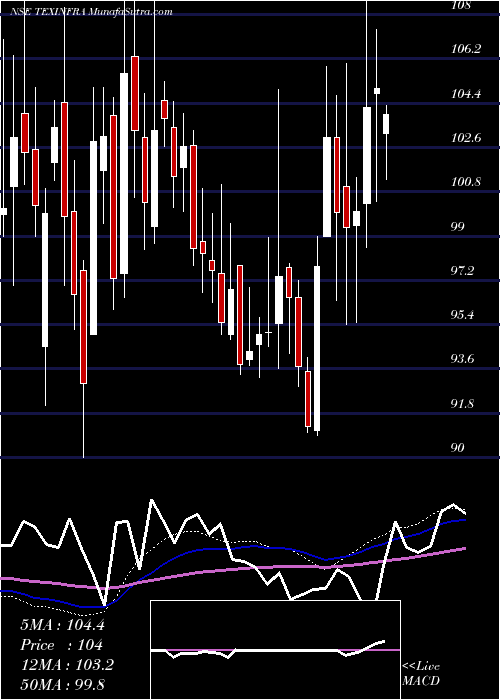Click the 50MA : 99.8 readout
Viewport: 500px width, 700px height.
point(62,684)
